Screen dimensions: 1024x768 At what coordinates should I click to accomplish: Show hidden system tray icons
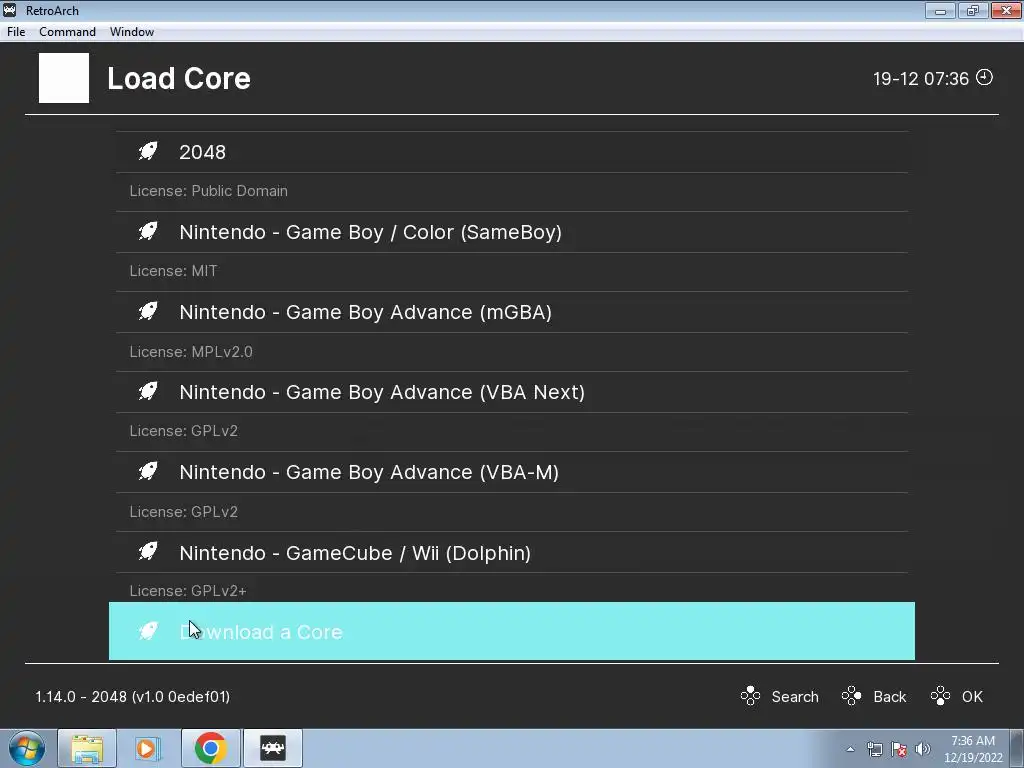850,749
